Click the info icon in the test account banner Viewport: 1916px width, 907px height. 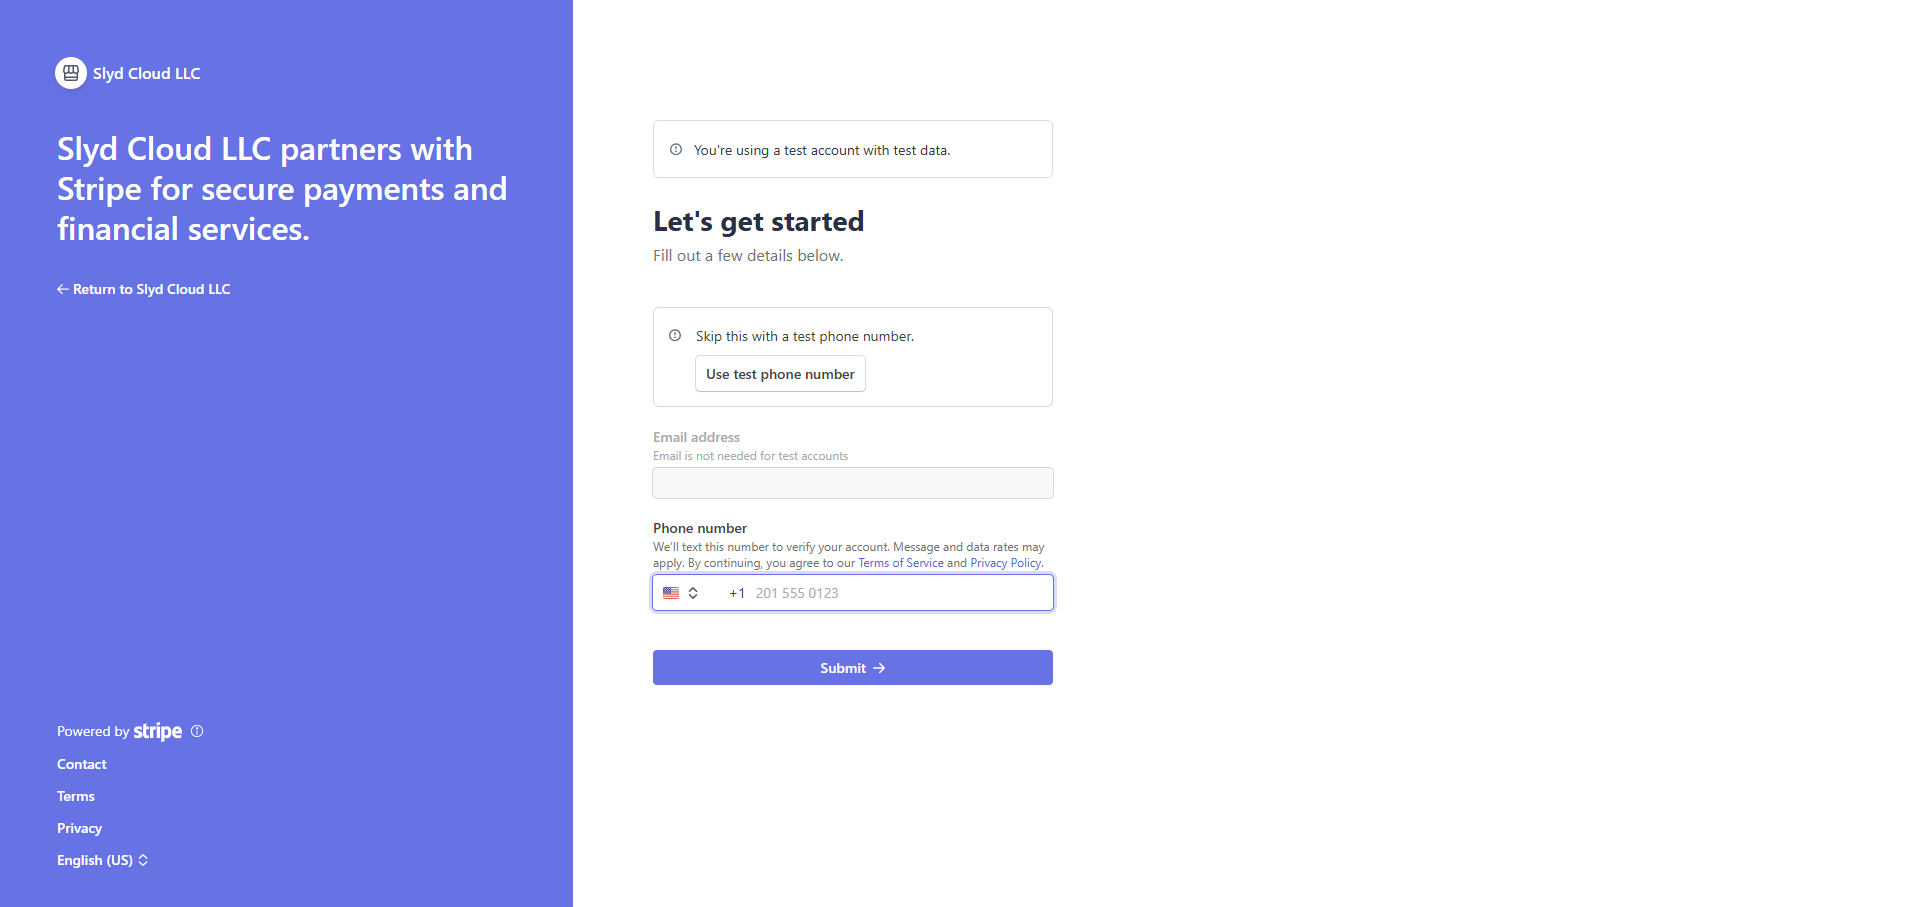(676, 149)
